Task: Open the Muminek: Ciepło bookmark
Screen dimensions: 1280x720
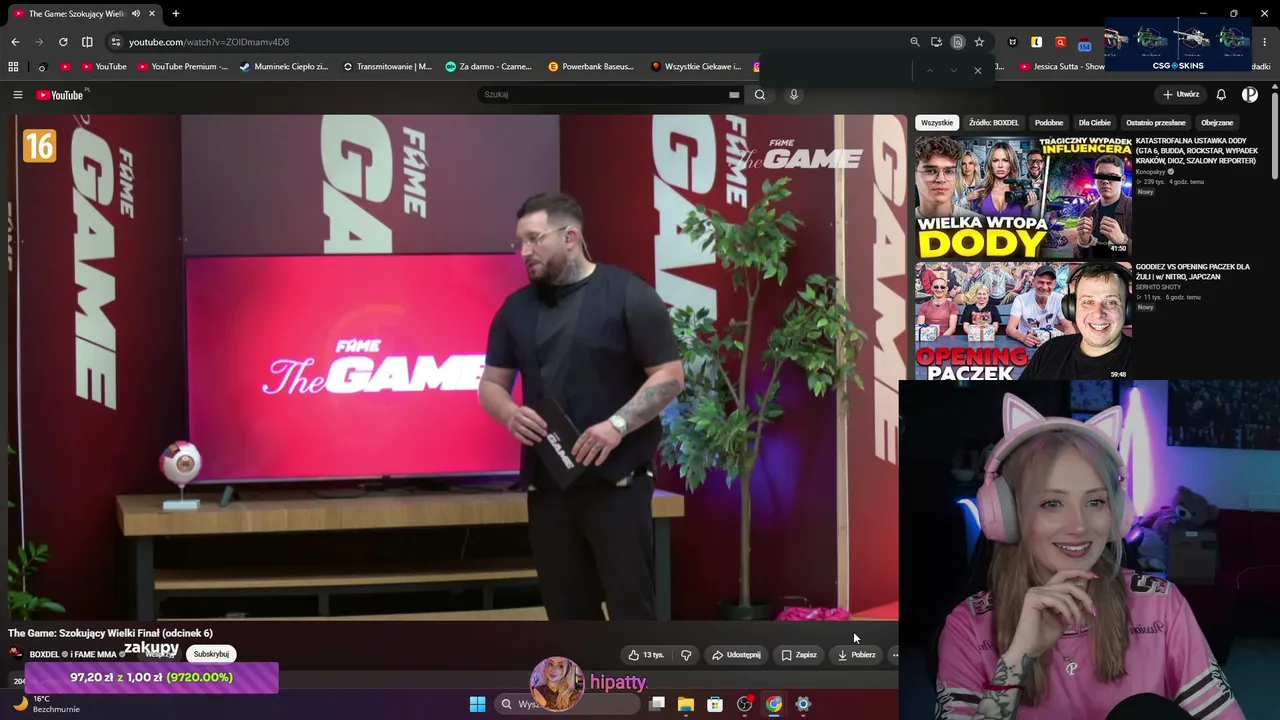Action: pos(284,67)
